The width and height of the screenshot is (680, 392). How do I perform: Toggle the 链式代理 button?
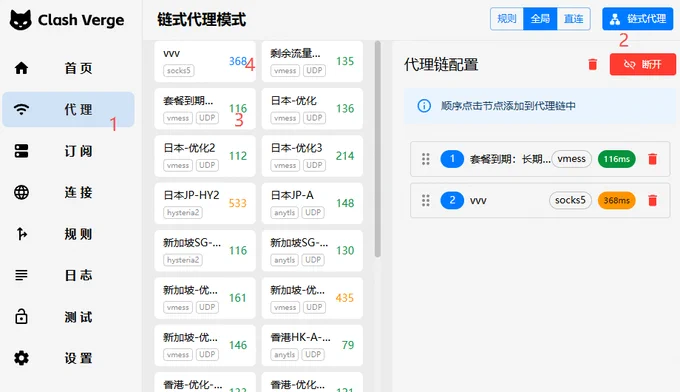point(638,19)
